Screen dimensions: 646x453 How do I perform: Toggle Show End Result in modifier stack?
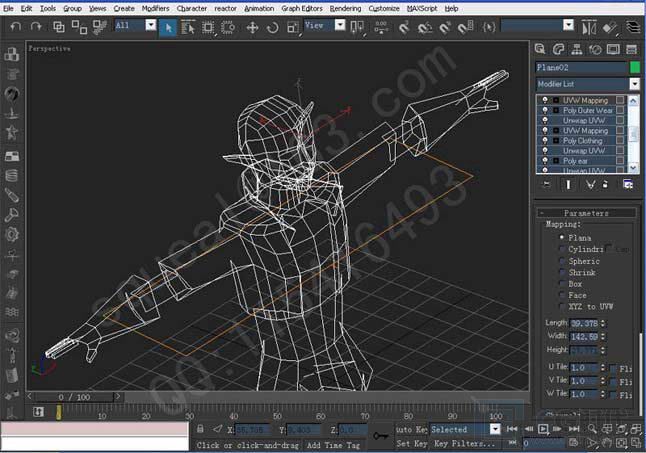coord(569,184)
